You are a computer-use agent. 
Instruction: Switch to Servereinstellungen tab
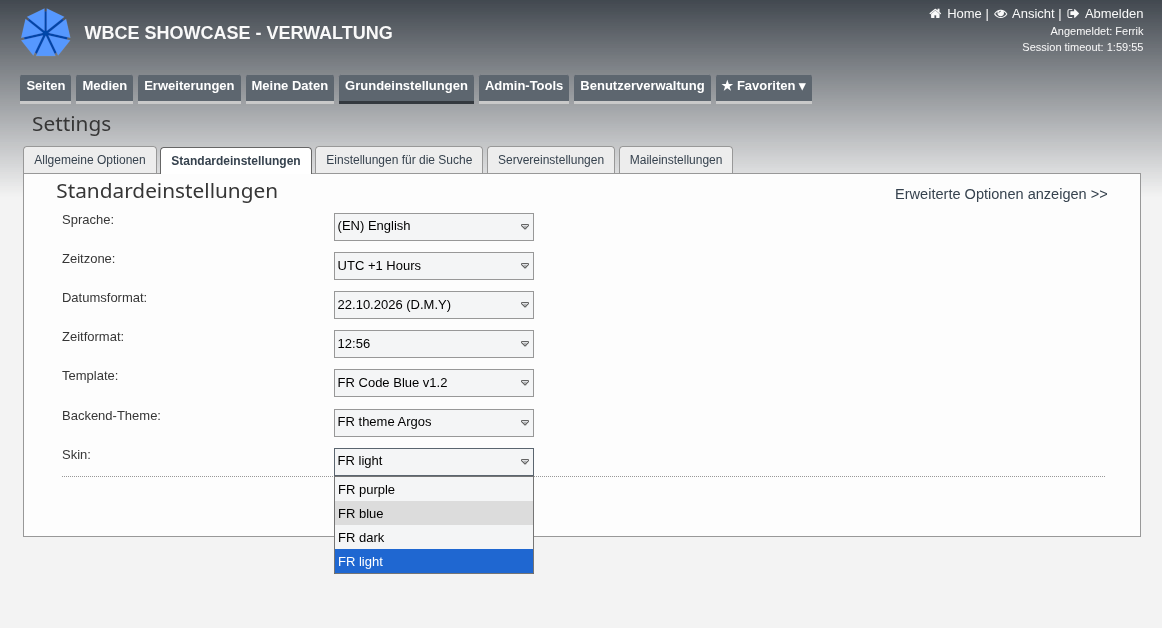pyautogui.click(x=551, y=160)
